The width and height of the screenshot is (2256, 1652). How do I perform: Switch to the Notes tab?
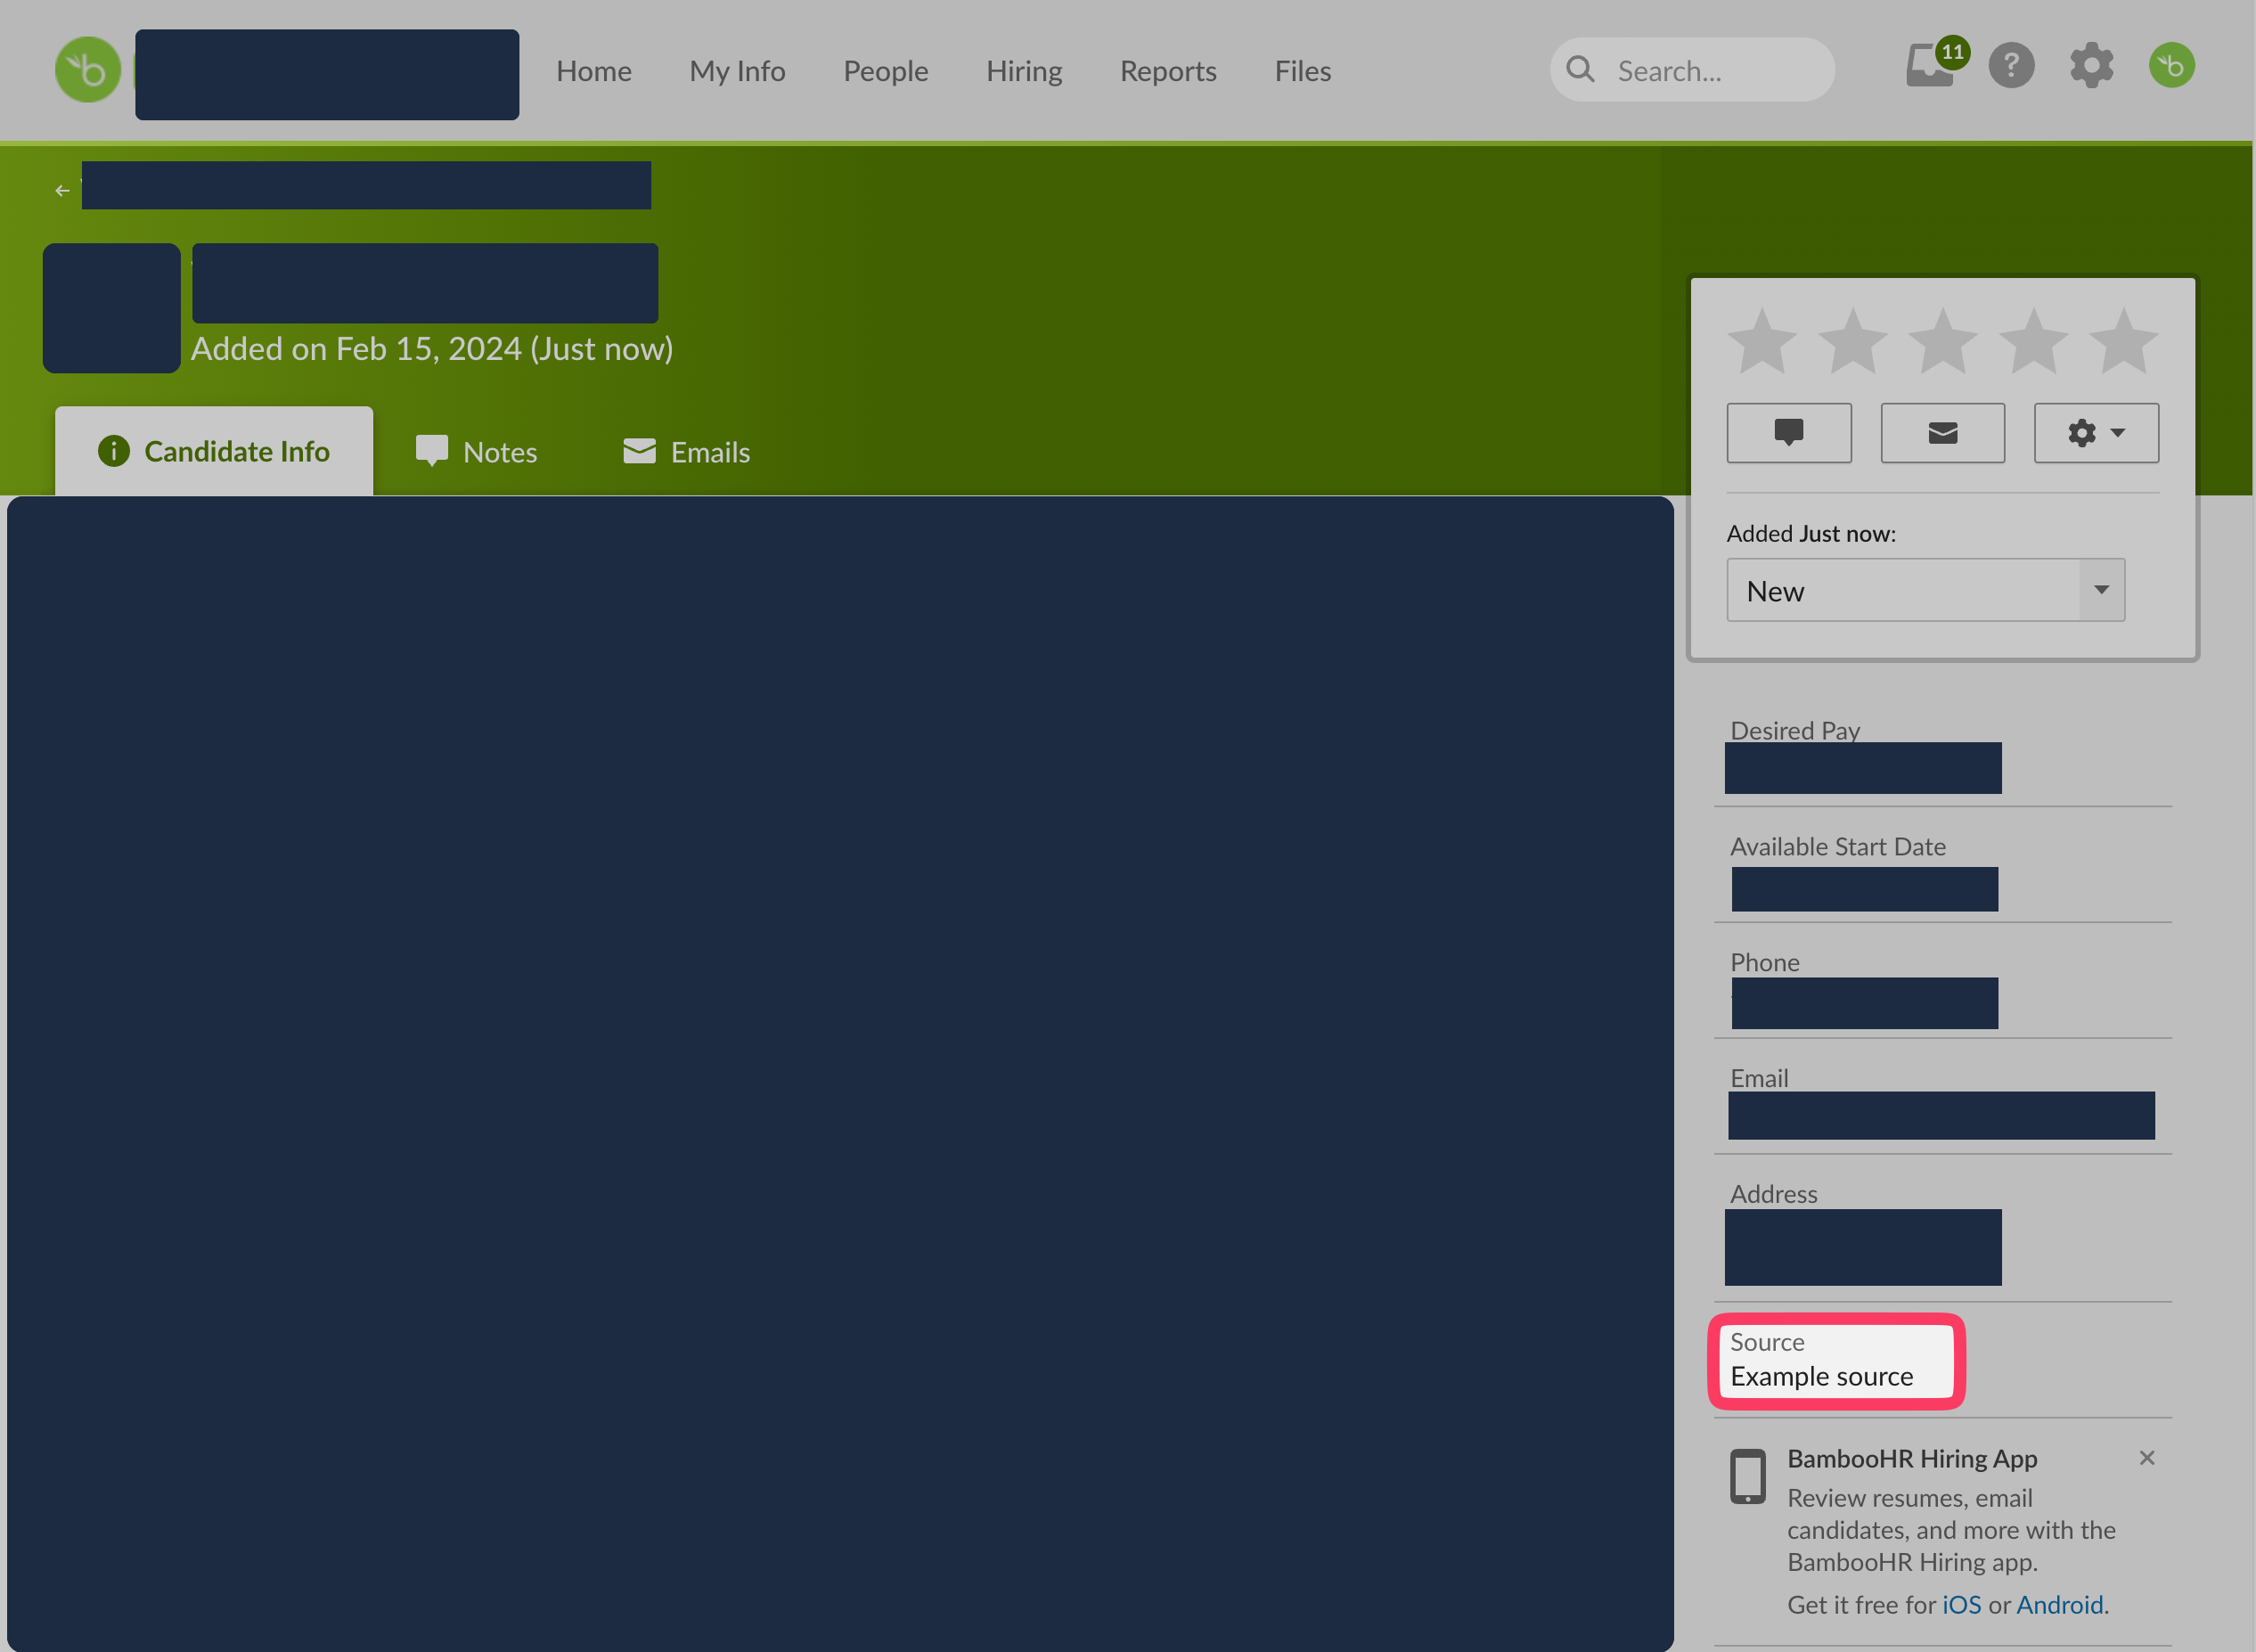[477, 452]
